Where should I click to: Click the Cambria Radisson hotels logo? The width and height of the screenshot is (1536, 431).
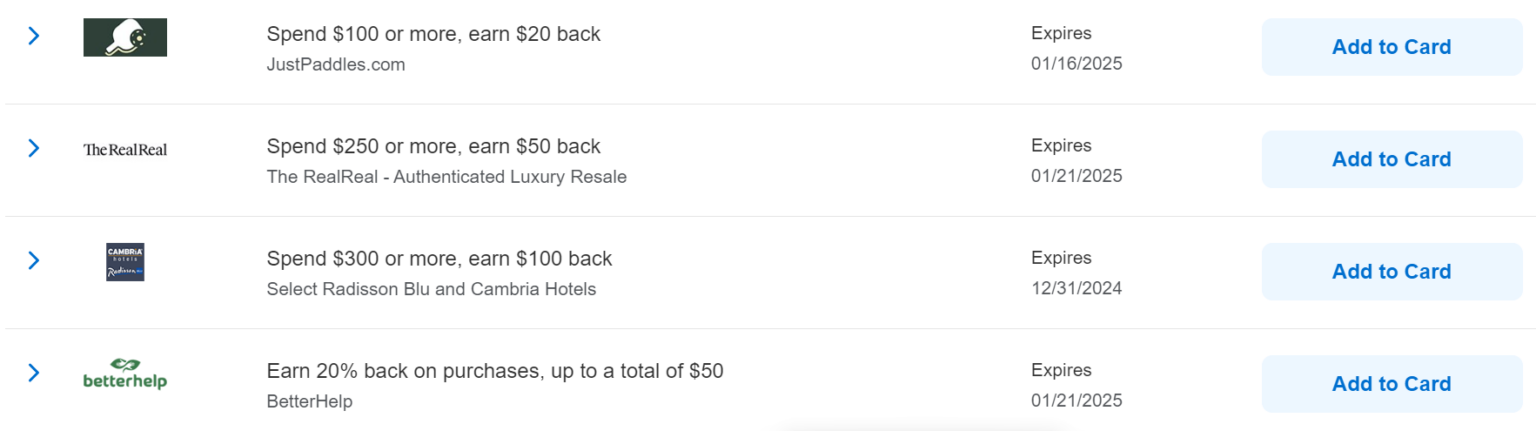(x=125, y=262)
